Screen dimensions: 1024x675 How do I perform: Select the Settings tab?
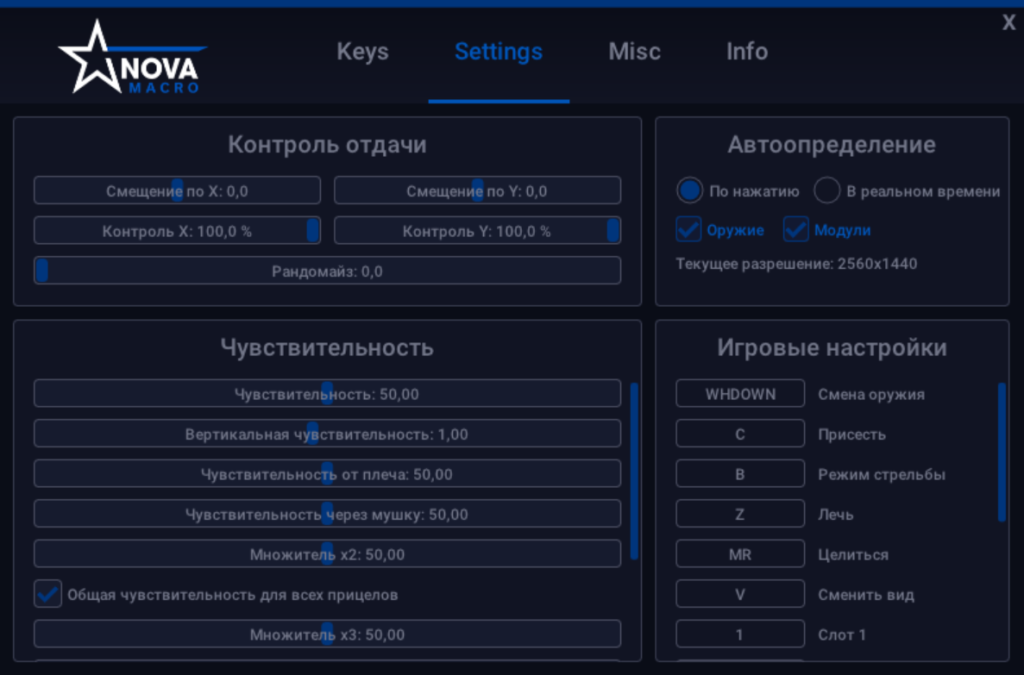(x=498, y=52)
